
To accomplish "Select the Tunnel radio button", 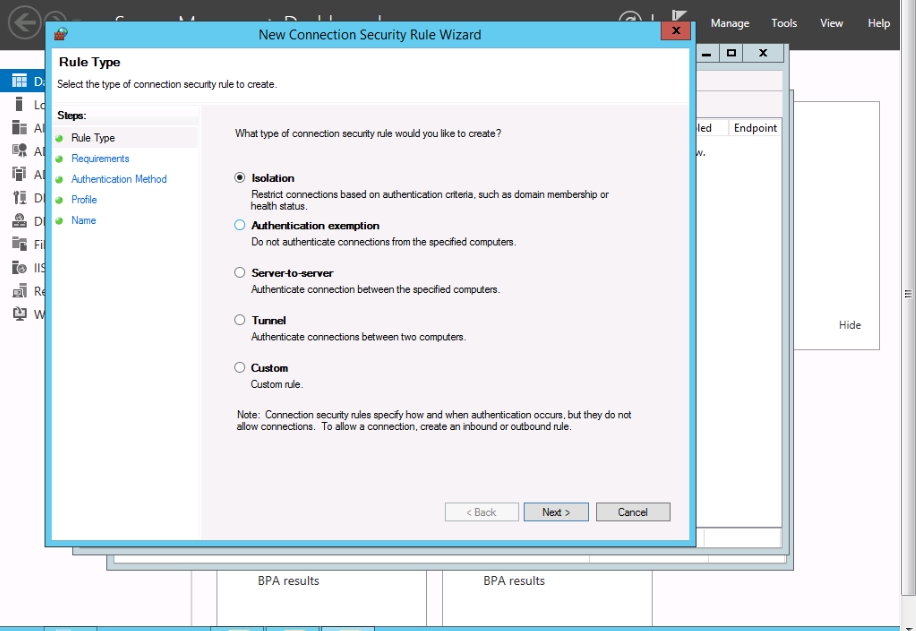I will [239, 320].
